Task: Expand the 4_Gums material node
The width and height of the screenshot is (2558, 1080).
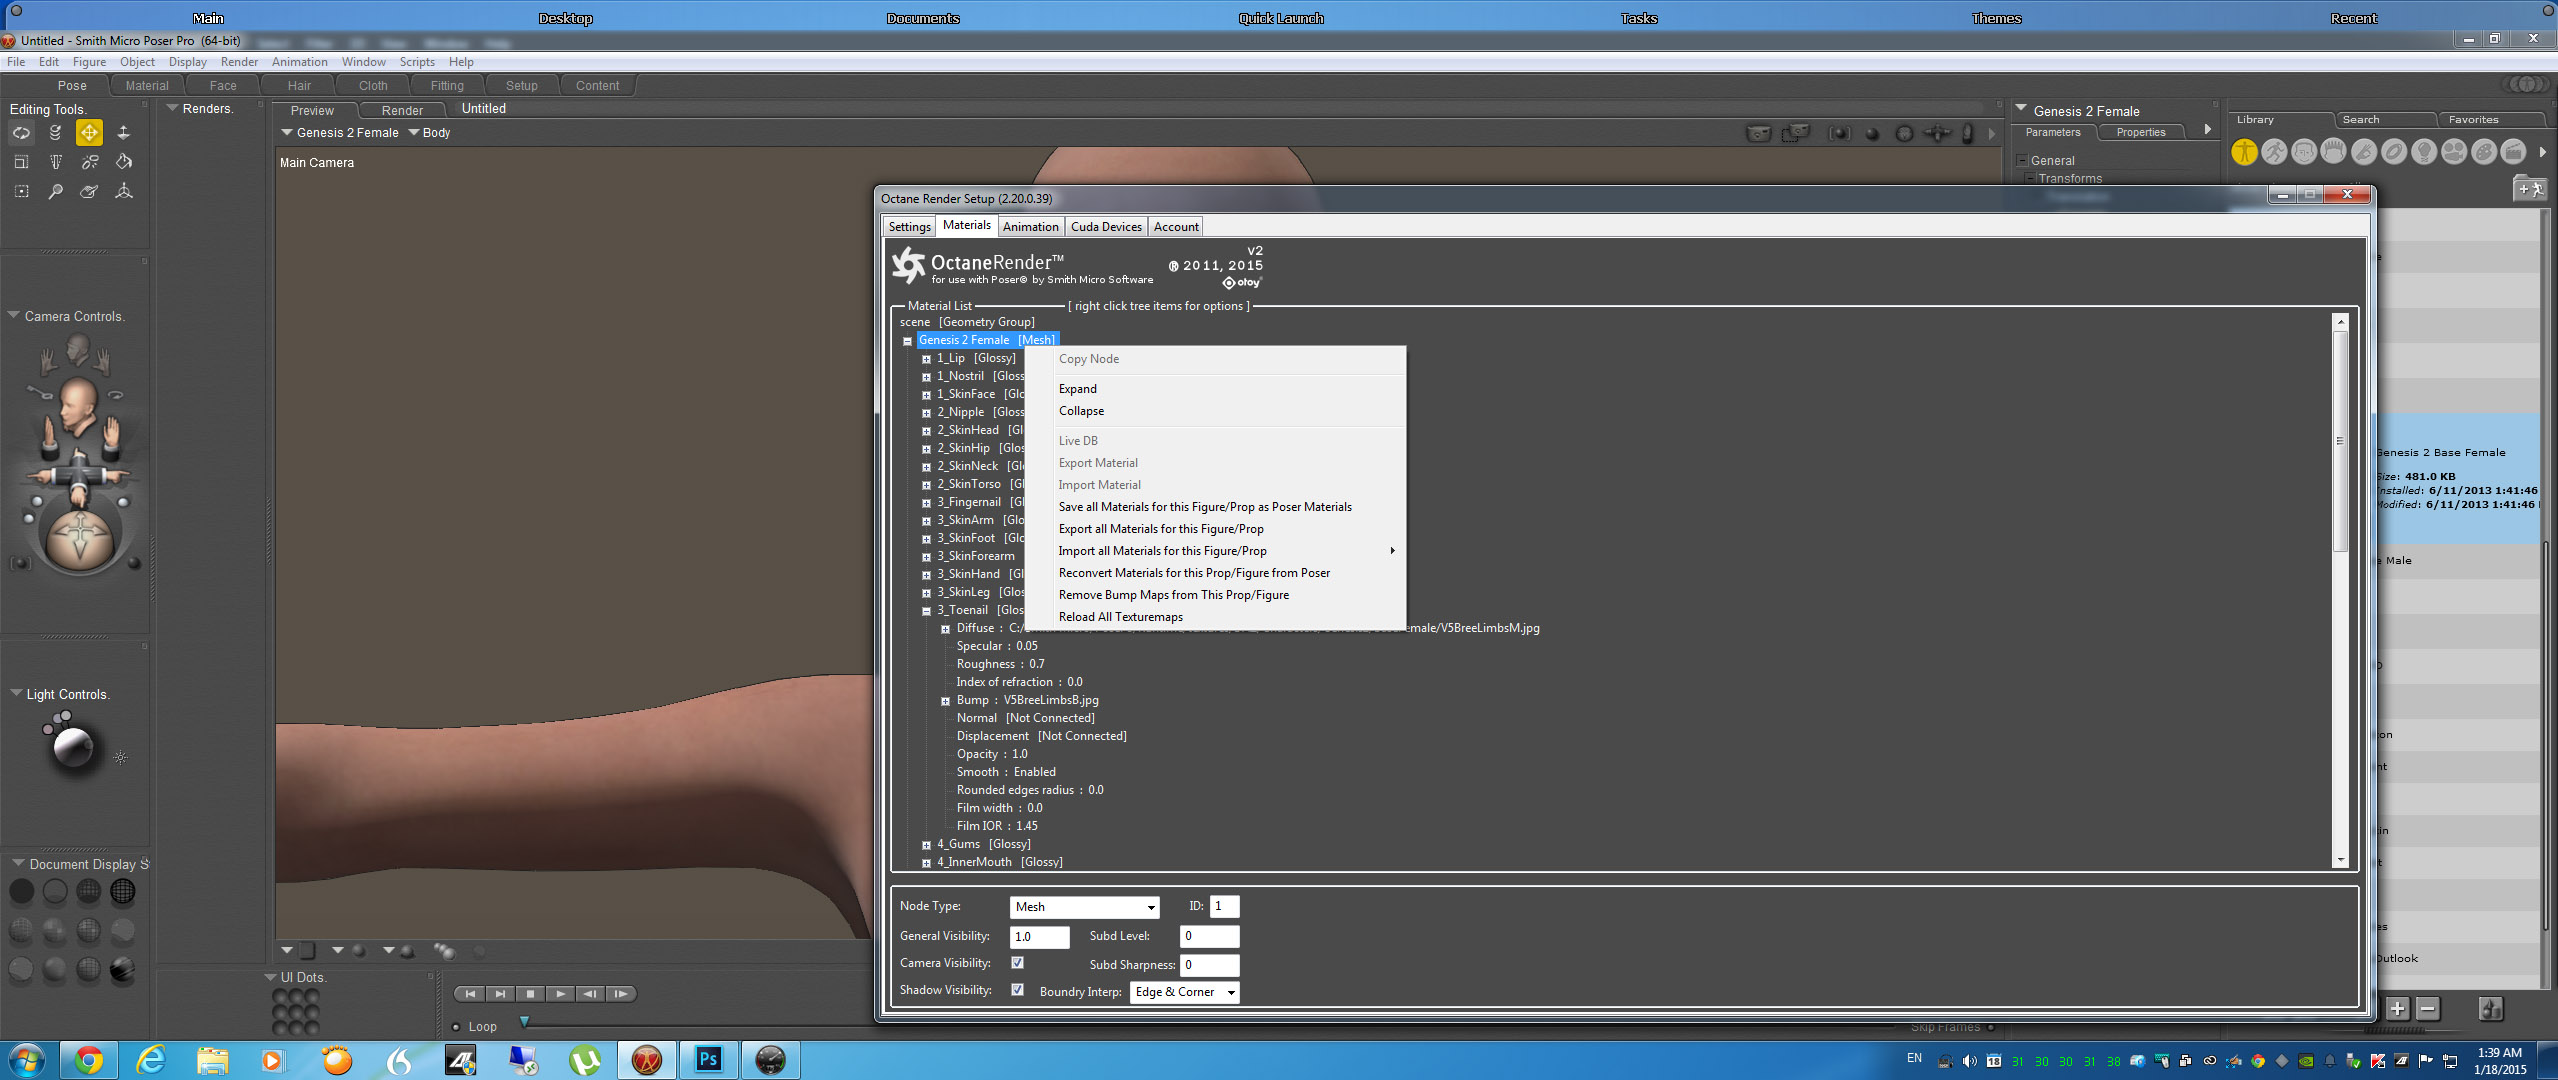Action: click(x=926, y=845)
